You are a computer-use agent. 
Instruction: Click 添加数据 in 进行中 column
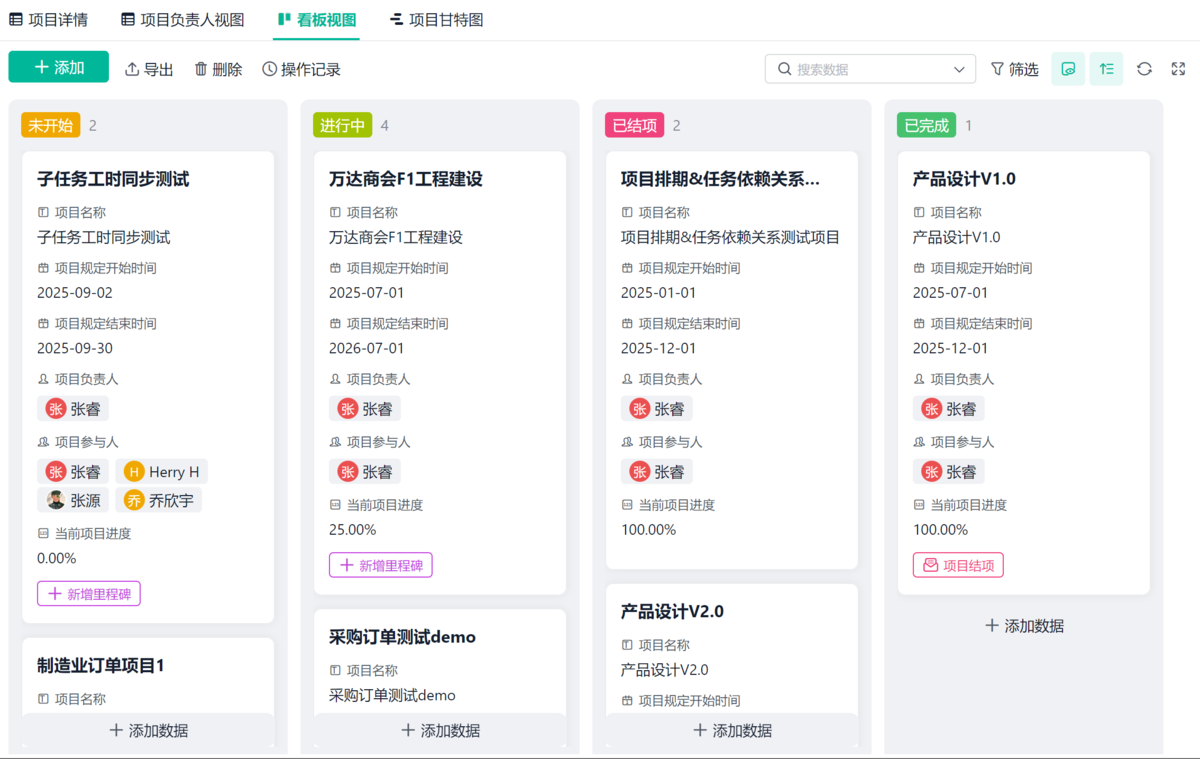[x=440, y=731]
